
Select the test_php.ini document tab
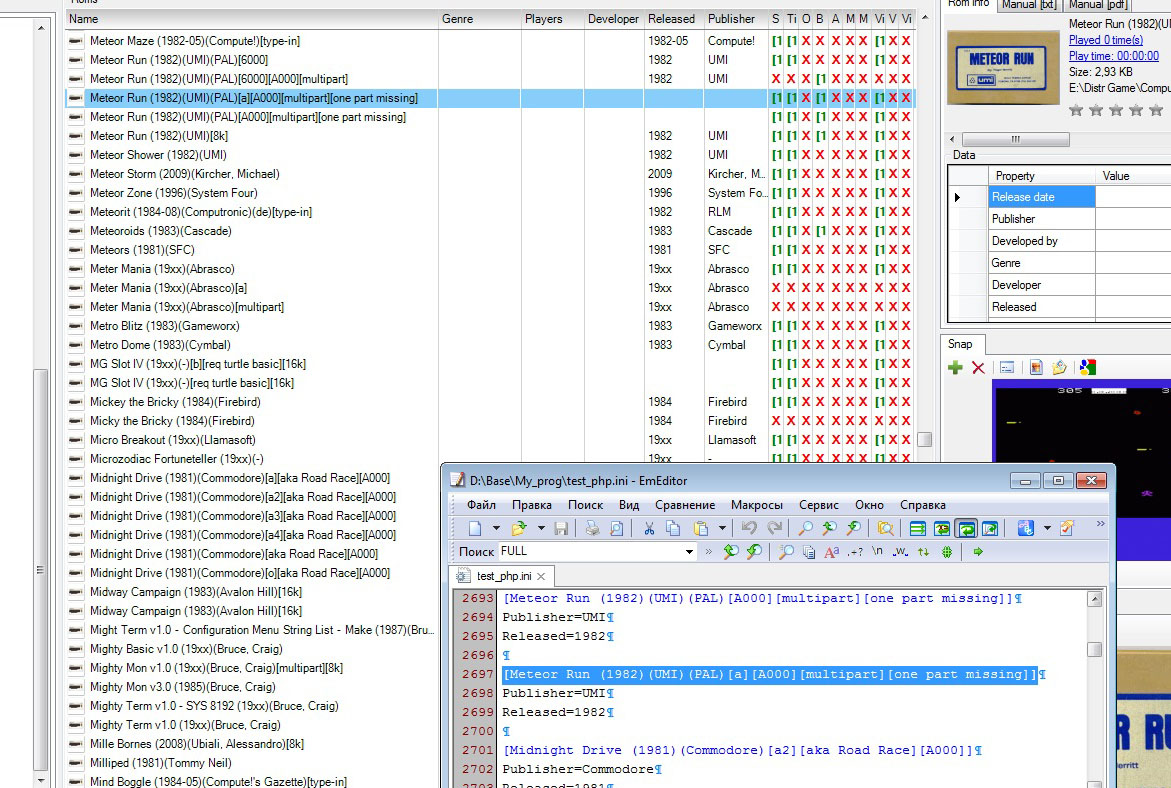click(503, 576)
